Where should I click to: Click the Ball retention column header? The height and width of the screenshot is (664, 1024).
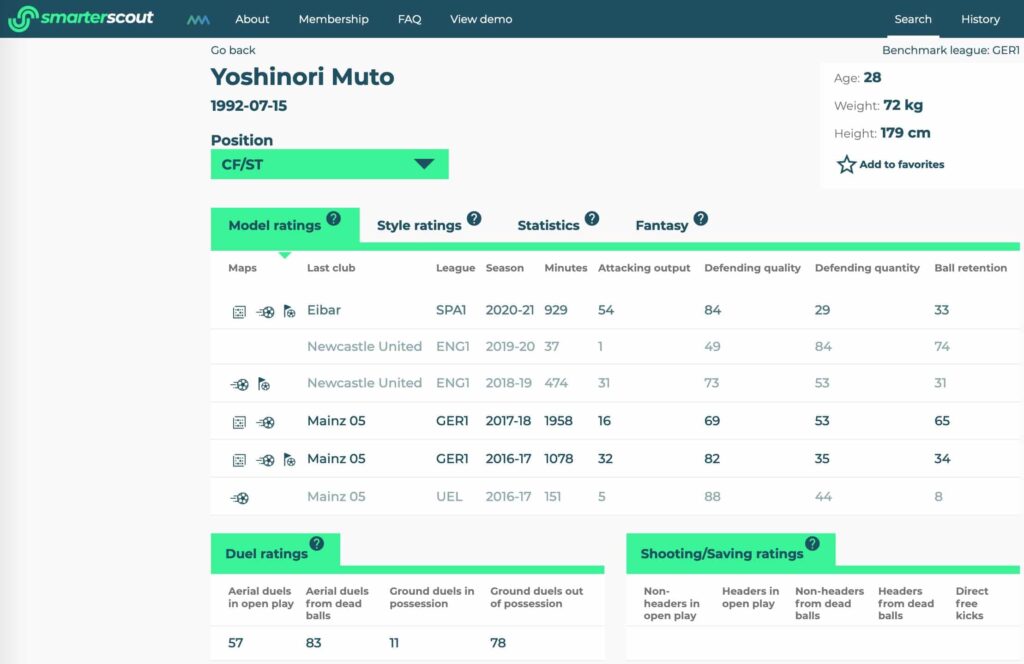click(x=970, y=268)
